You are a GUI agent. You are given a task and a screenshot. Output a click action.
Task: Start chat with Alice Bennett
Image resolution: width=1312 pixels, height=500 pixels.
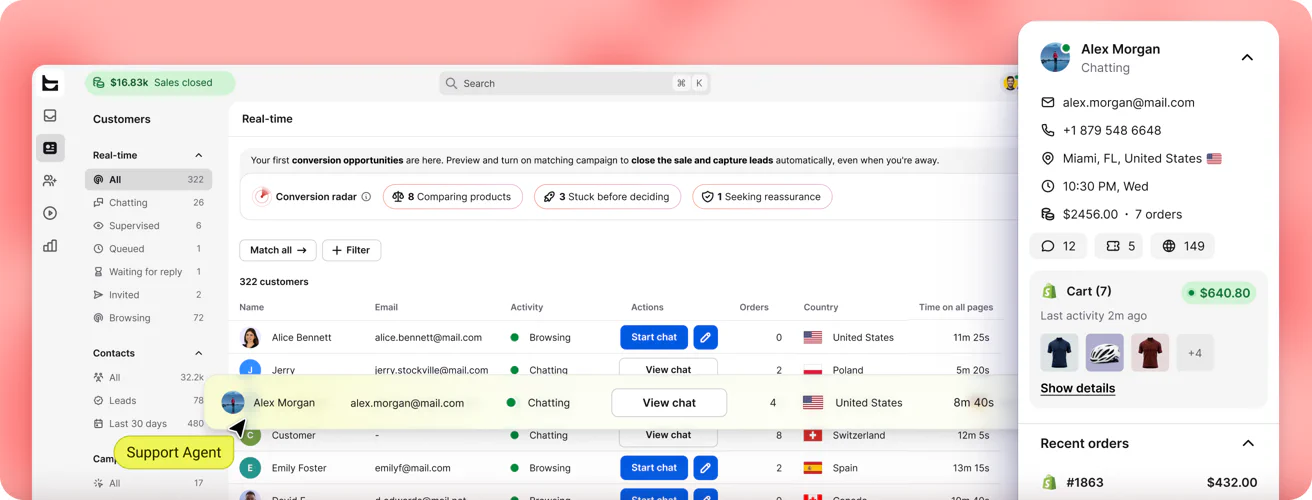(x=654, y=337)
